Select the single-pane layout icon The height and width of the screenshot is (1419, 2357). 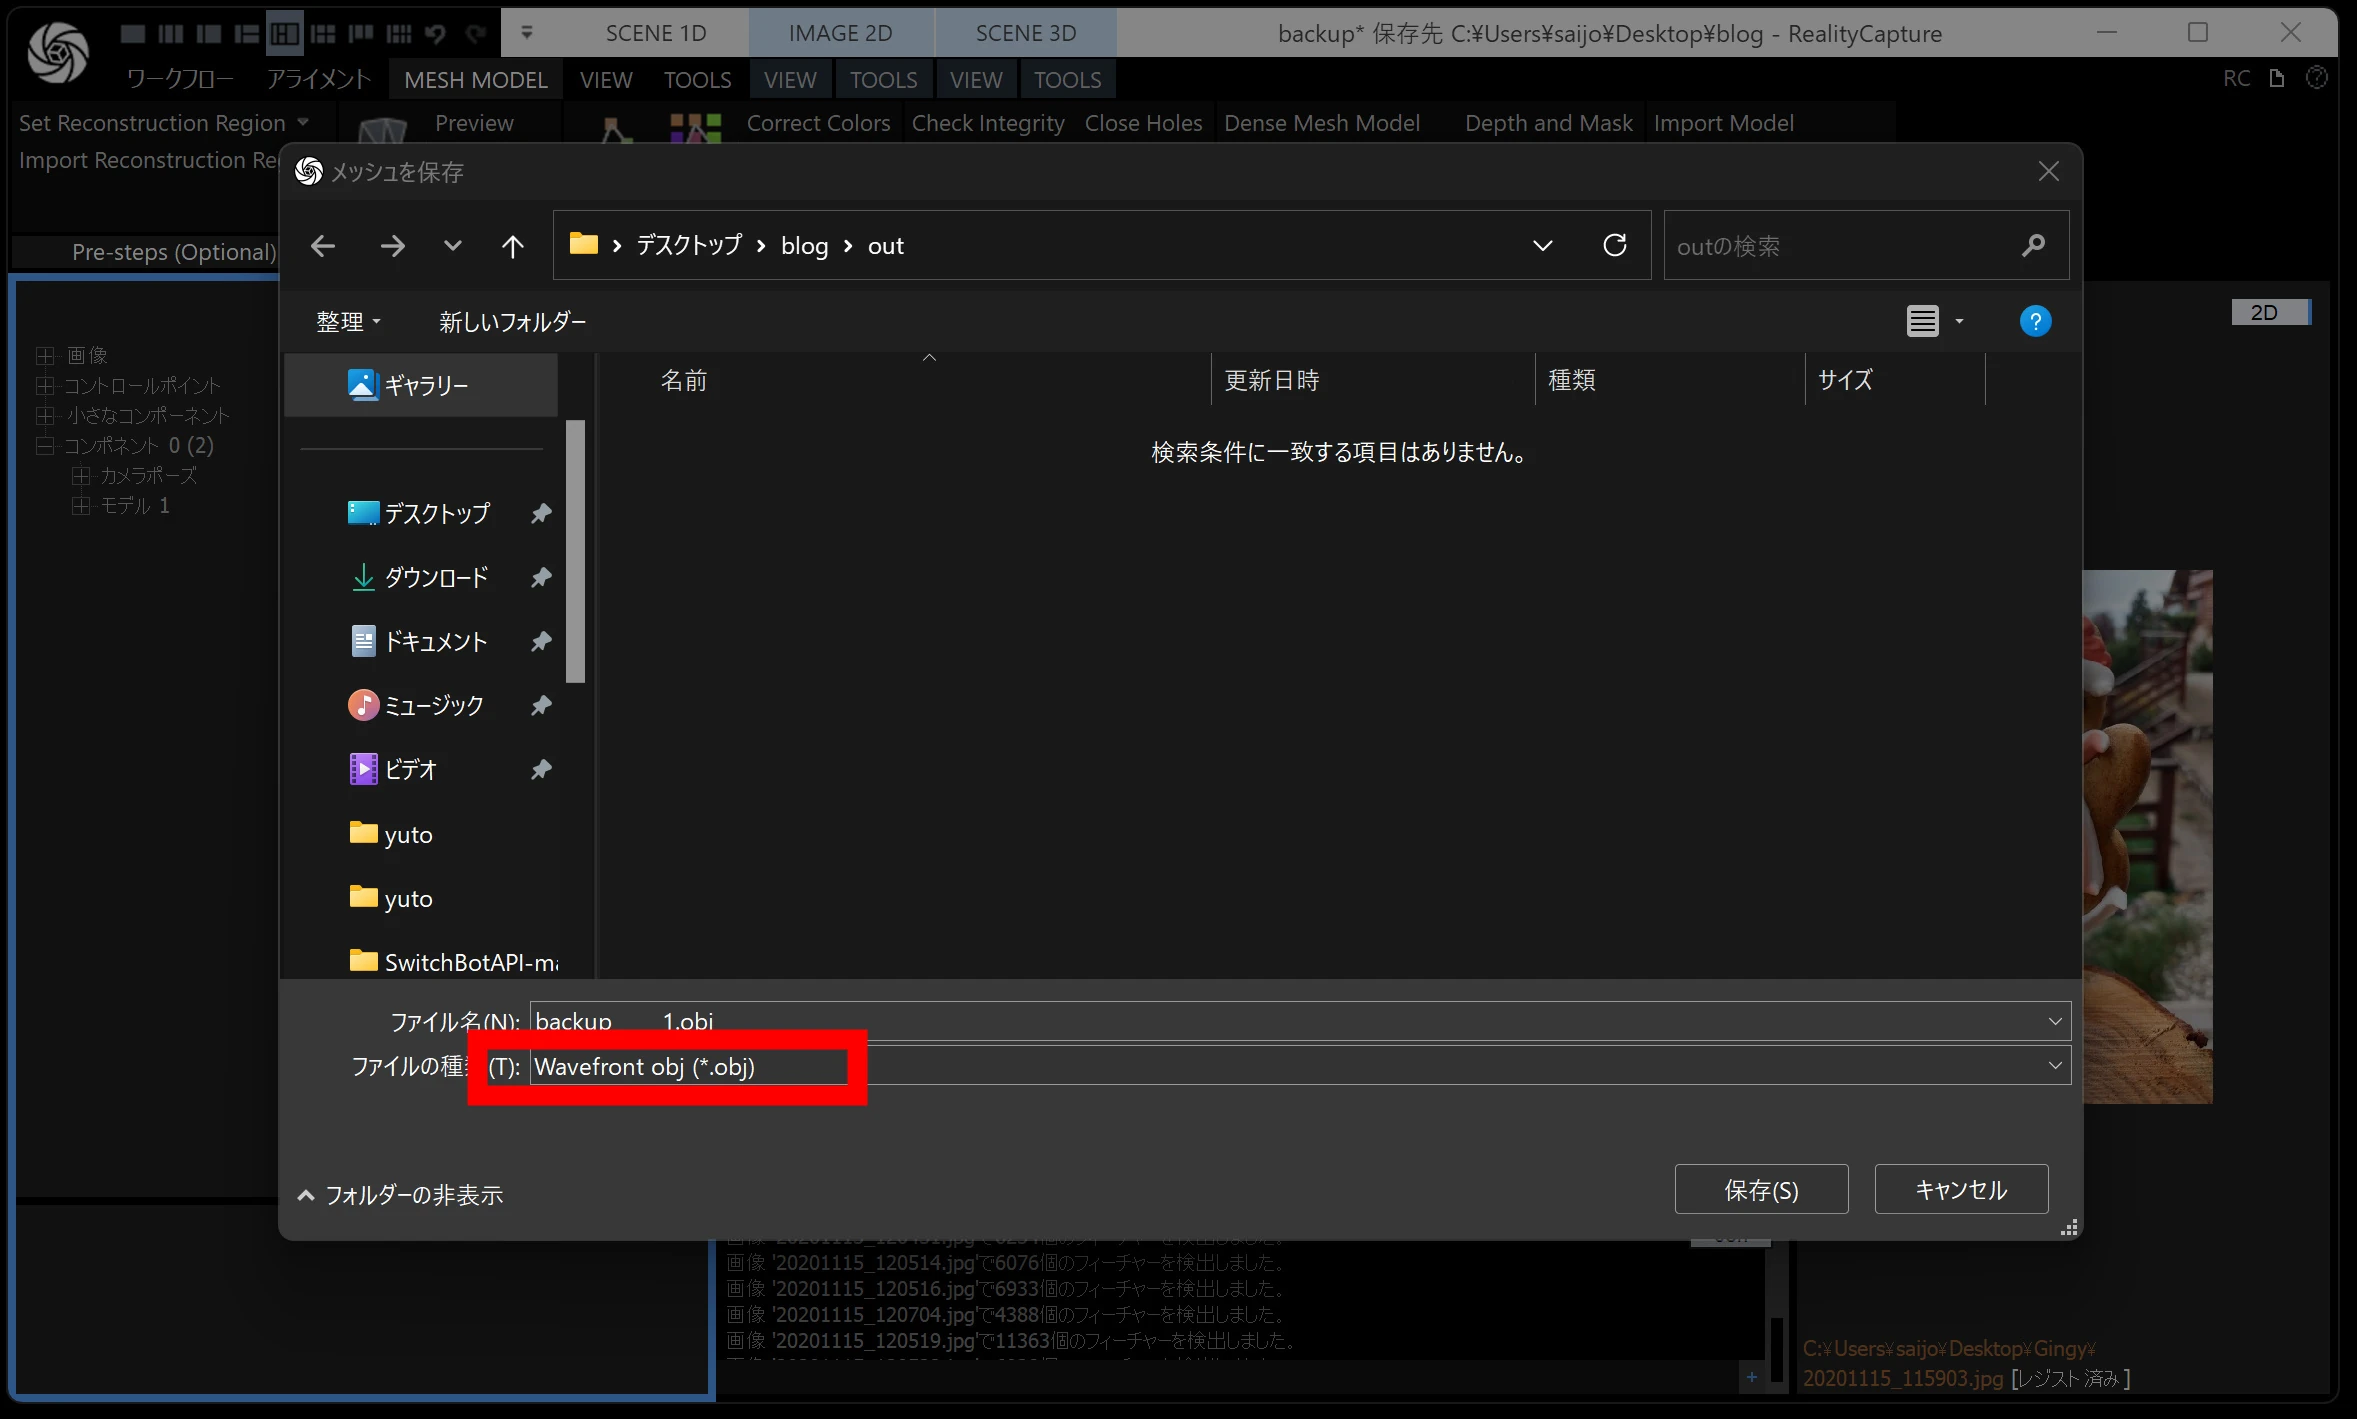point(132,34)
